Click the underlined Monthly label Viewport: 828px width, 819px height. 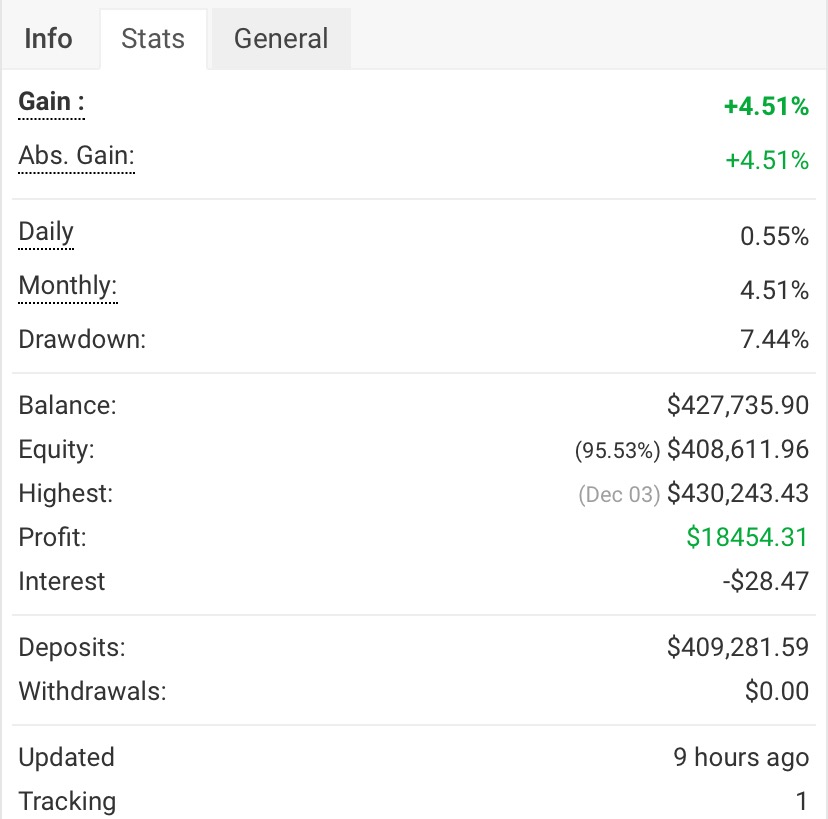(x=68, y=287)
